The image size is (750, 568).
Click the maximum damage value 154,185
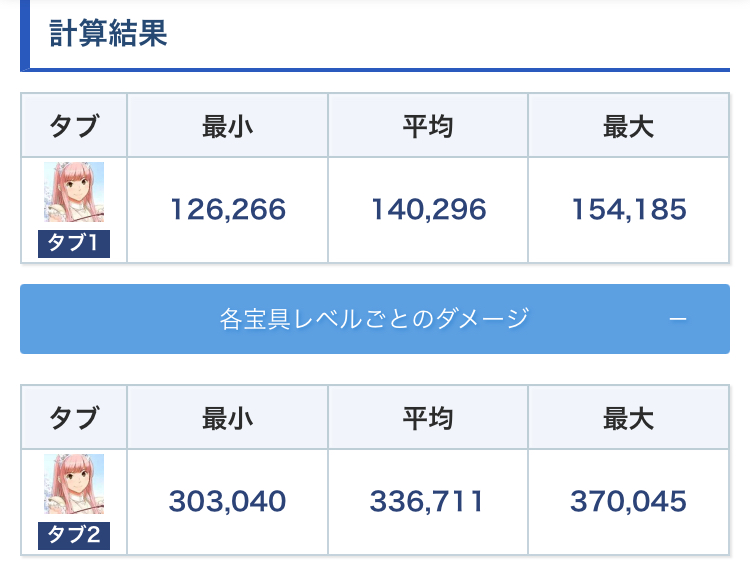(629, 209)
